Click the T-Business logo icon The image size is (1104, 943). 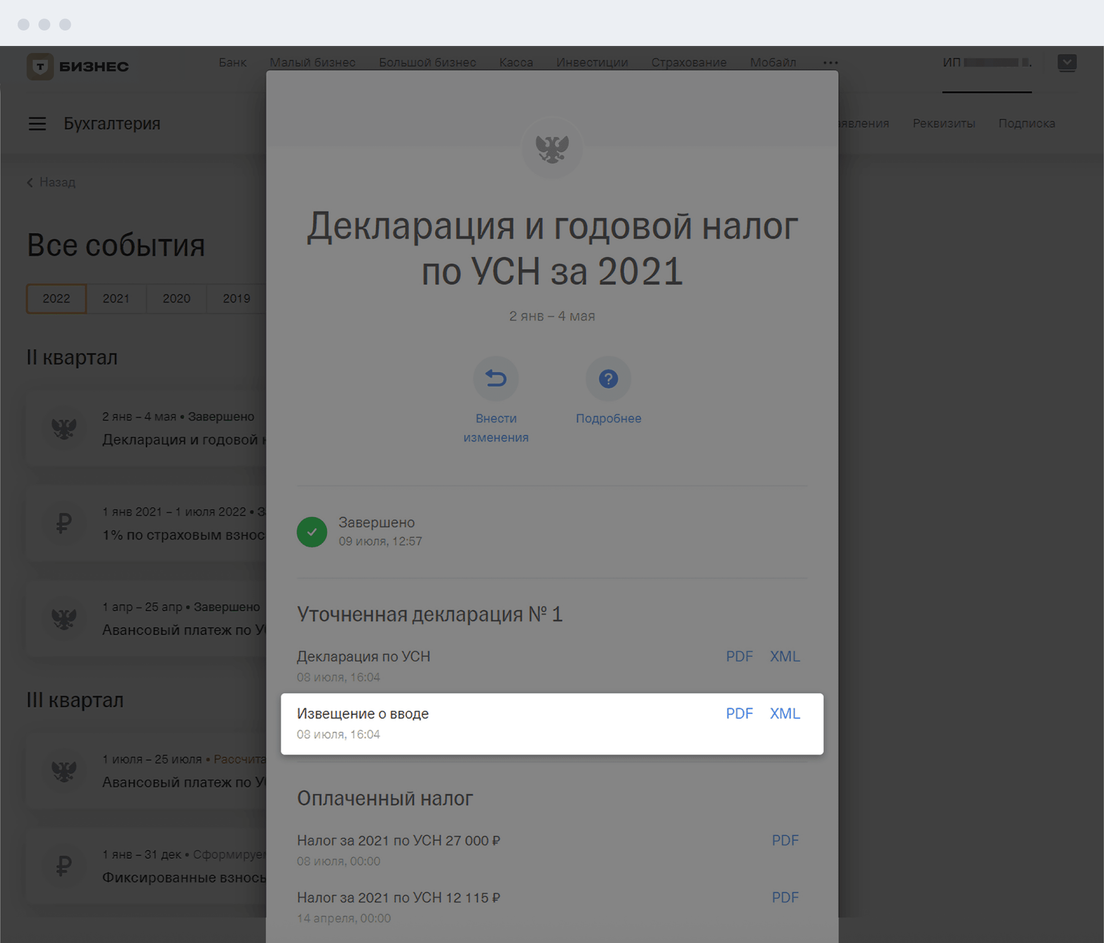point(40,66)
